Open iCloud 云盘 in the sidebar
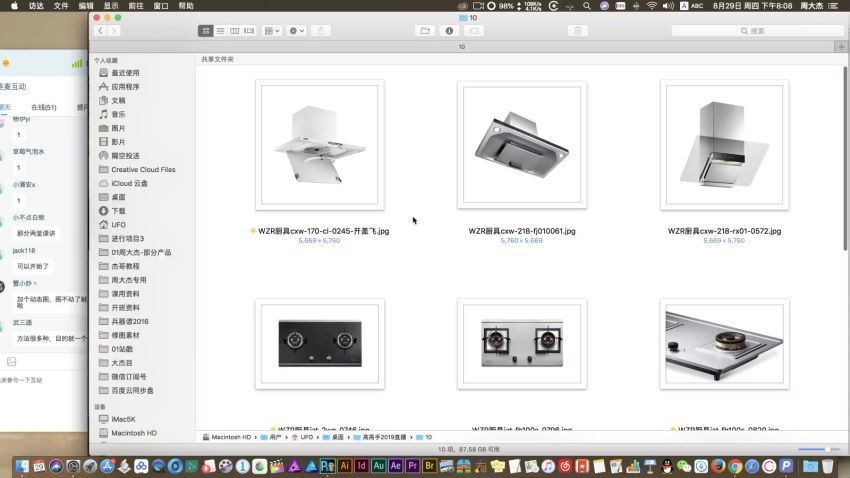The height and width of the screenshot is (478, 850). tap(129, 183)
